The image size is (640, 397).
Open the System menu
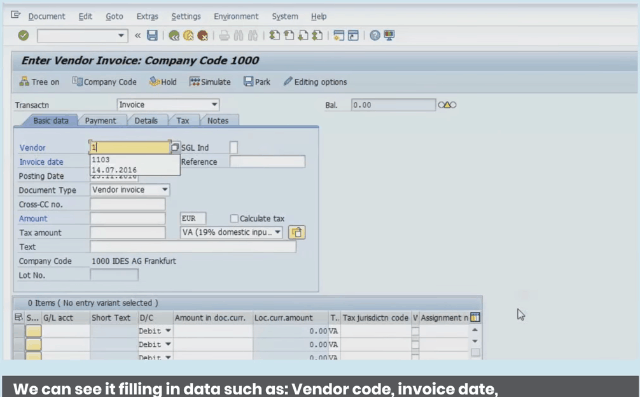point(285,16)
